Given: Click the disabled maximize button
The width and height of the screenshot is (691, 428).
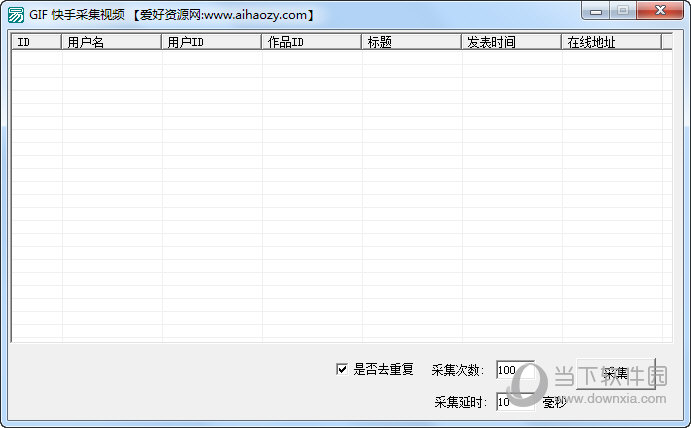Looking at the screenshot, I should [x=623, y=11].
